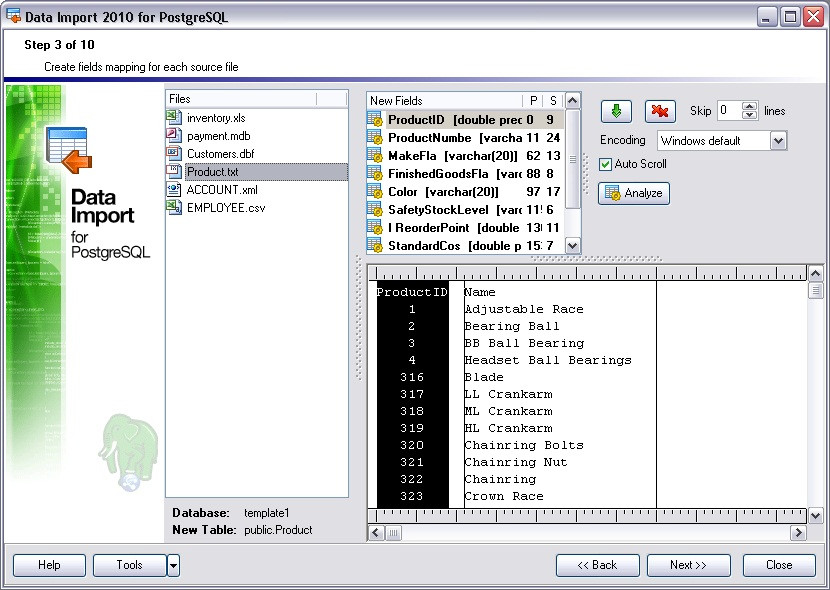Open the Encoding dropdown

[778, 141]
